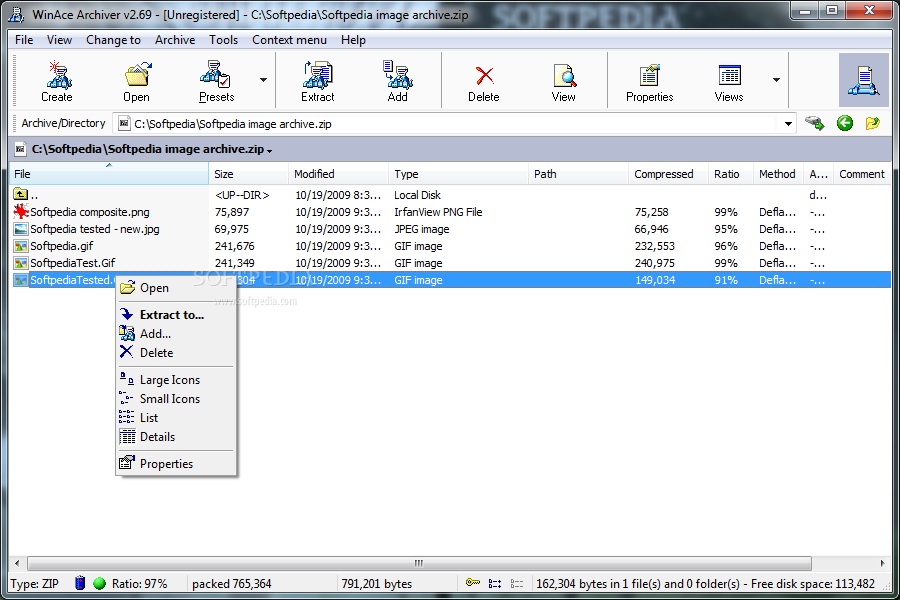
Task: Open the Context menu menu item
Action: pos(289,40)
